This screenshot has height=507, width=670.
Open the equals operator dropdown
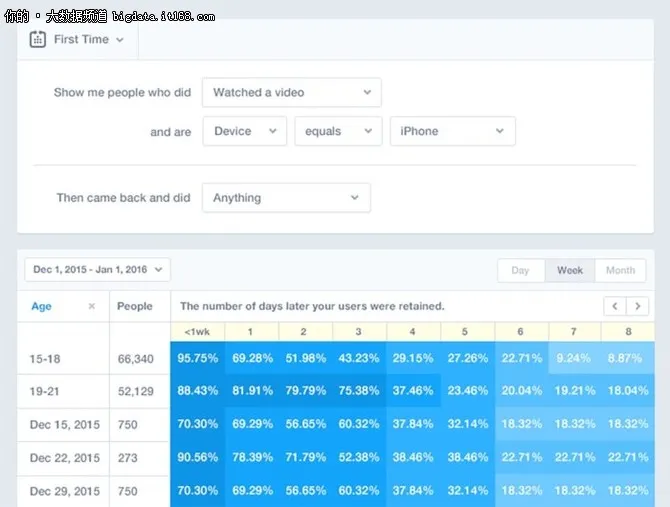coord(338,131)
